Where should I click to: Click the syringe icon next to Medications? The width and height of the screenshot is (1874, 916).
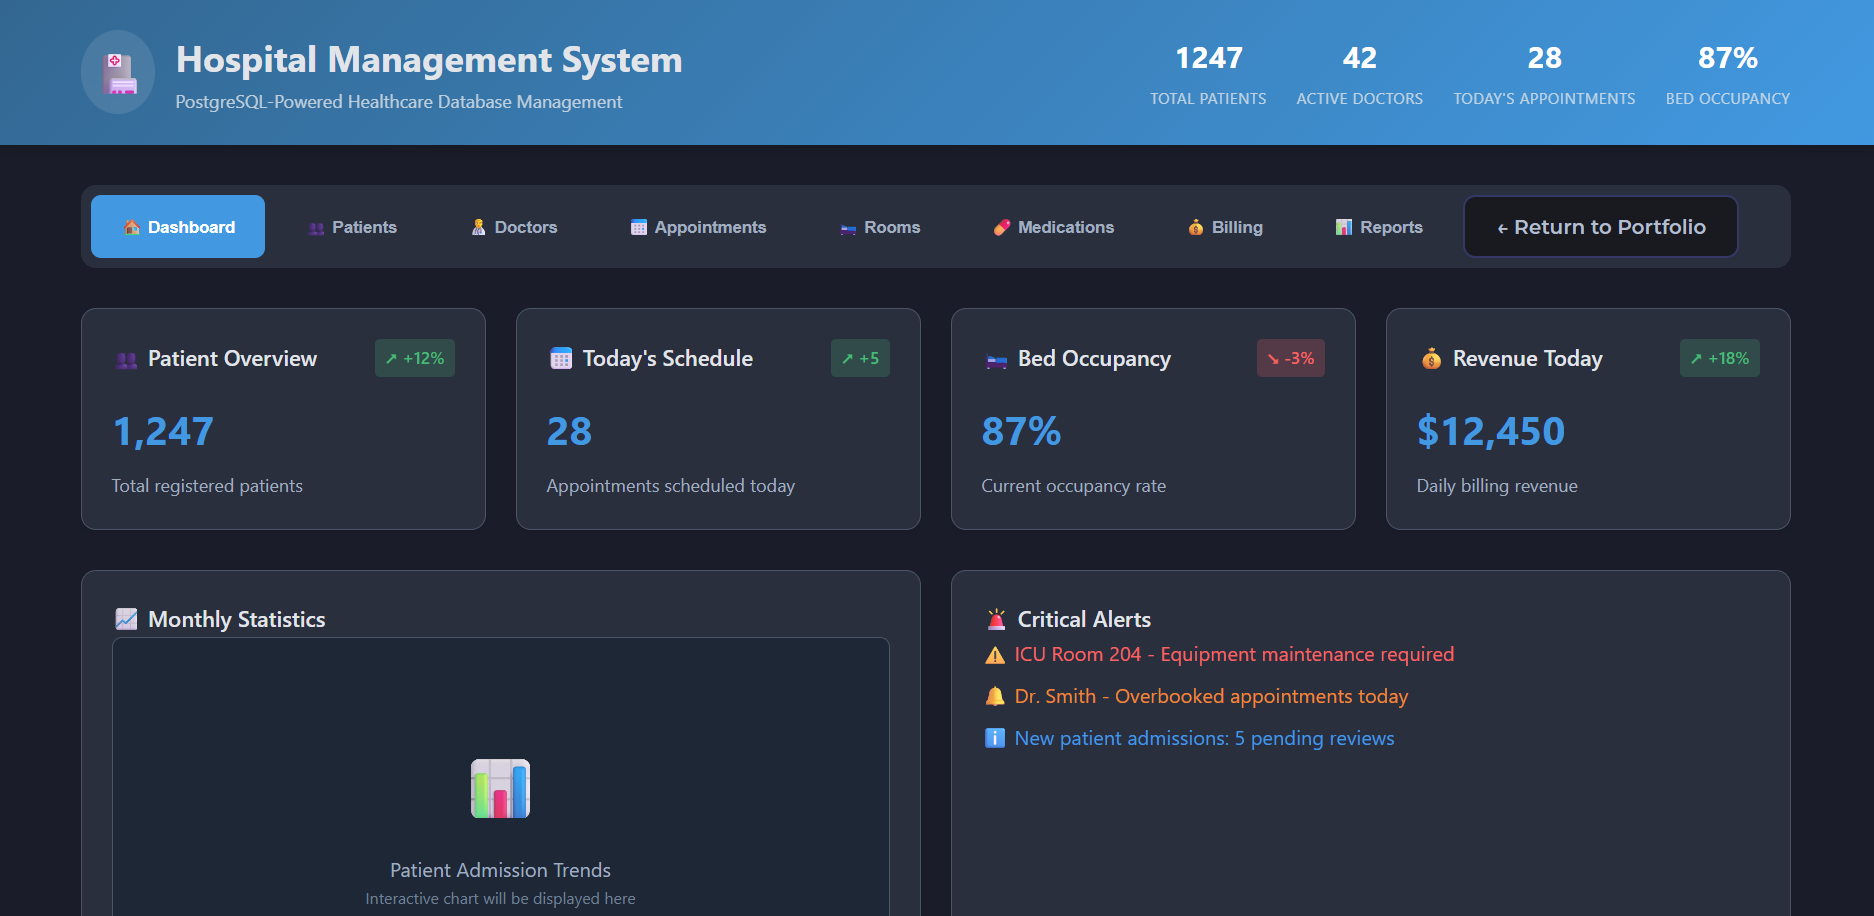(1001, 227)
